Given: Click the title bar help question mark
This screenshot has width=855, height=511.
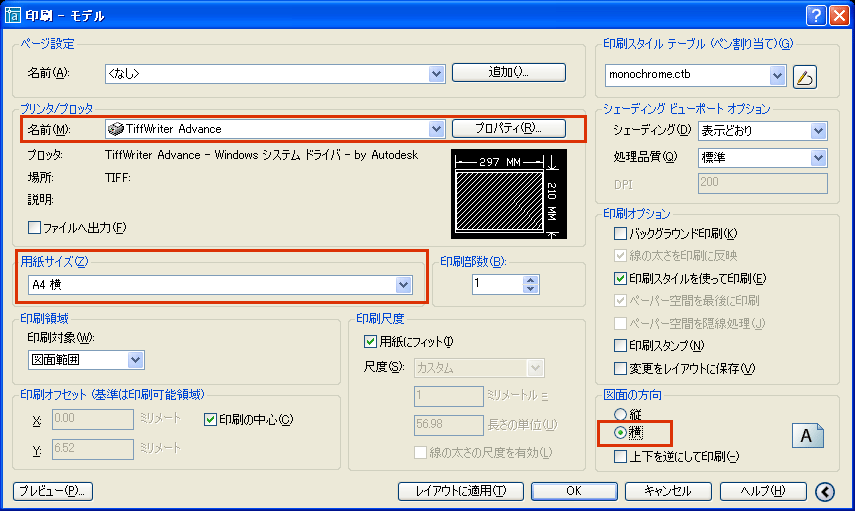Looking at the screenshot, I should (816, 15).
